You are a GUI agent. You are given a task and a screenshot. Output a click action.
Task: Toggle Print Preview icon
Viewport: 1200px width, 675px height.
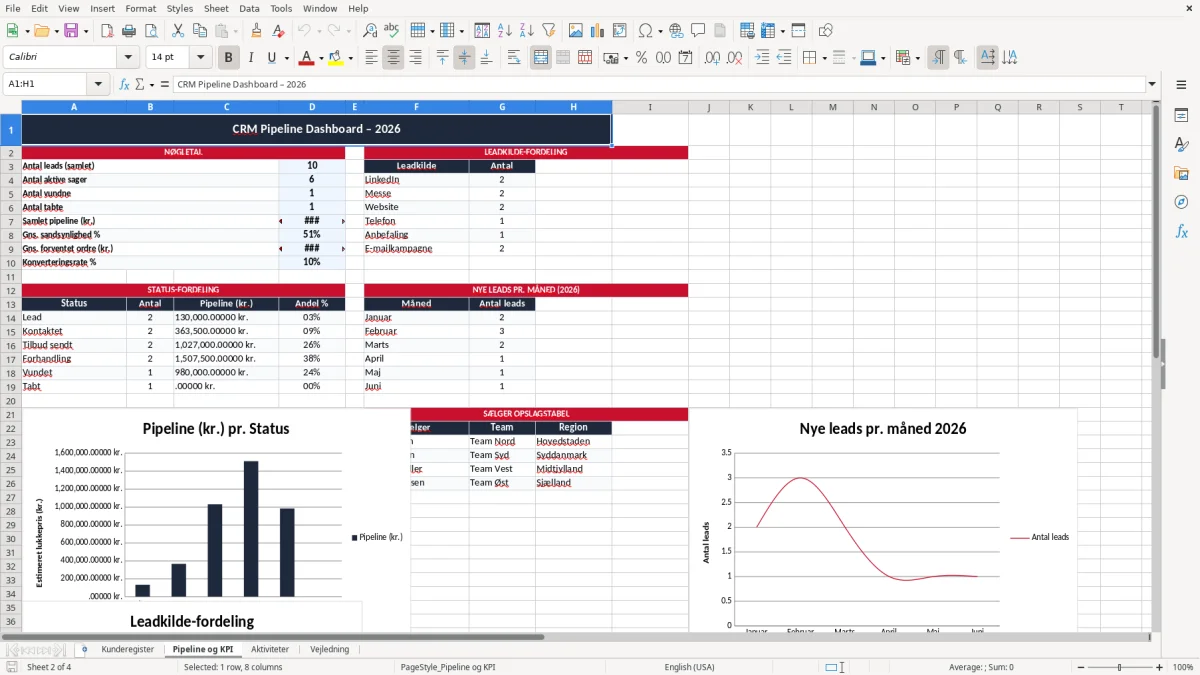pyautogui.click(x=150, y=31)
